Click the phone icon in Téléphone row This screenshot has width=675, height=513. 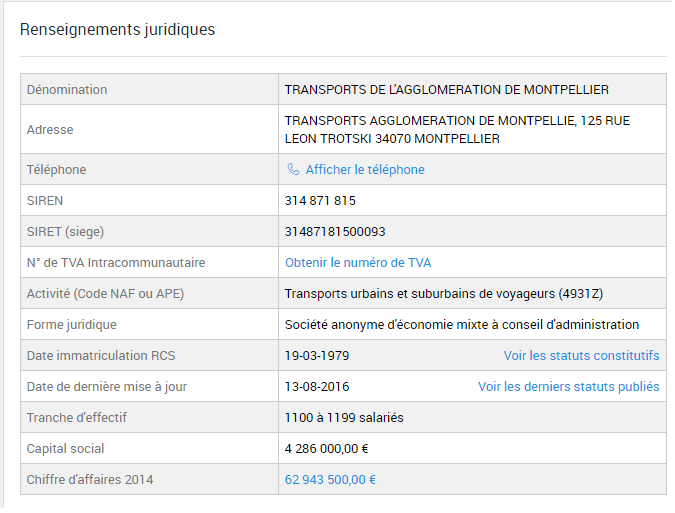293,170
